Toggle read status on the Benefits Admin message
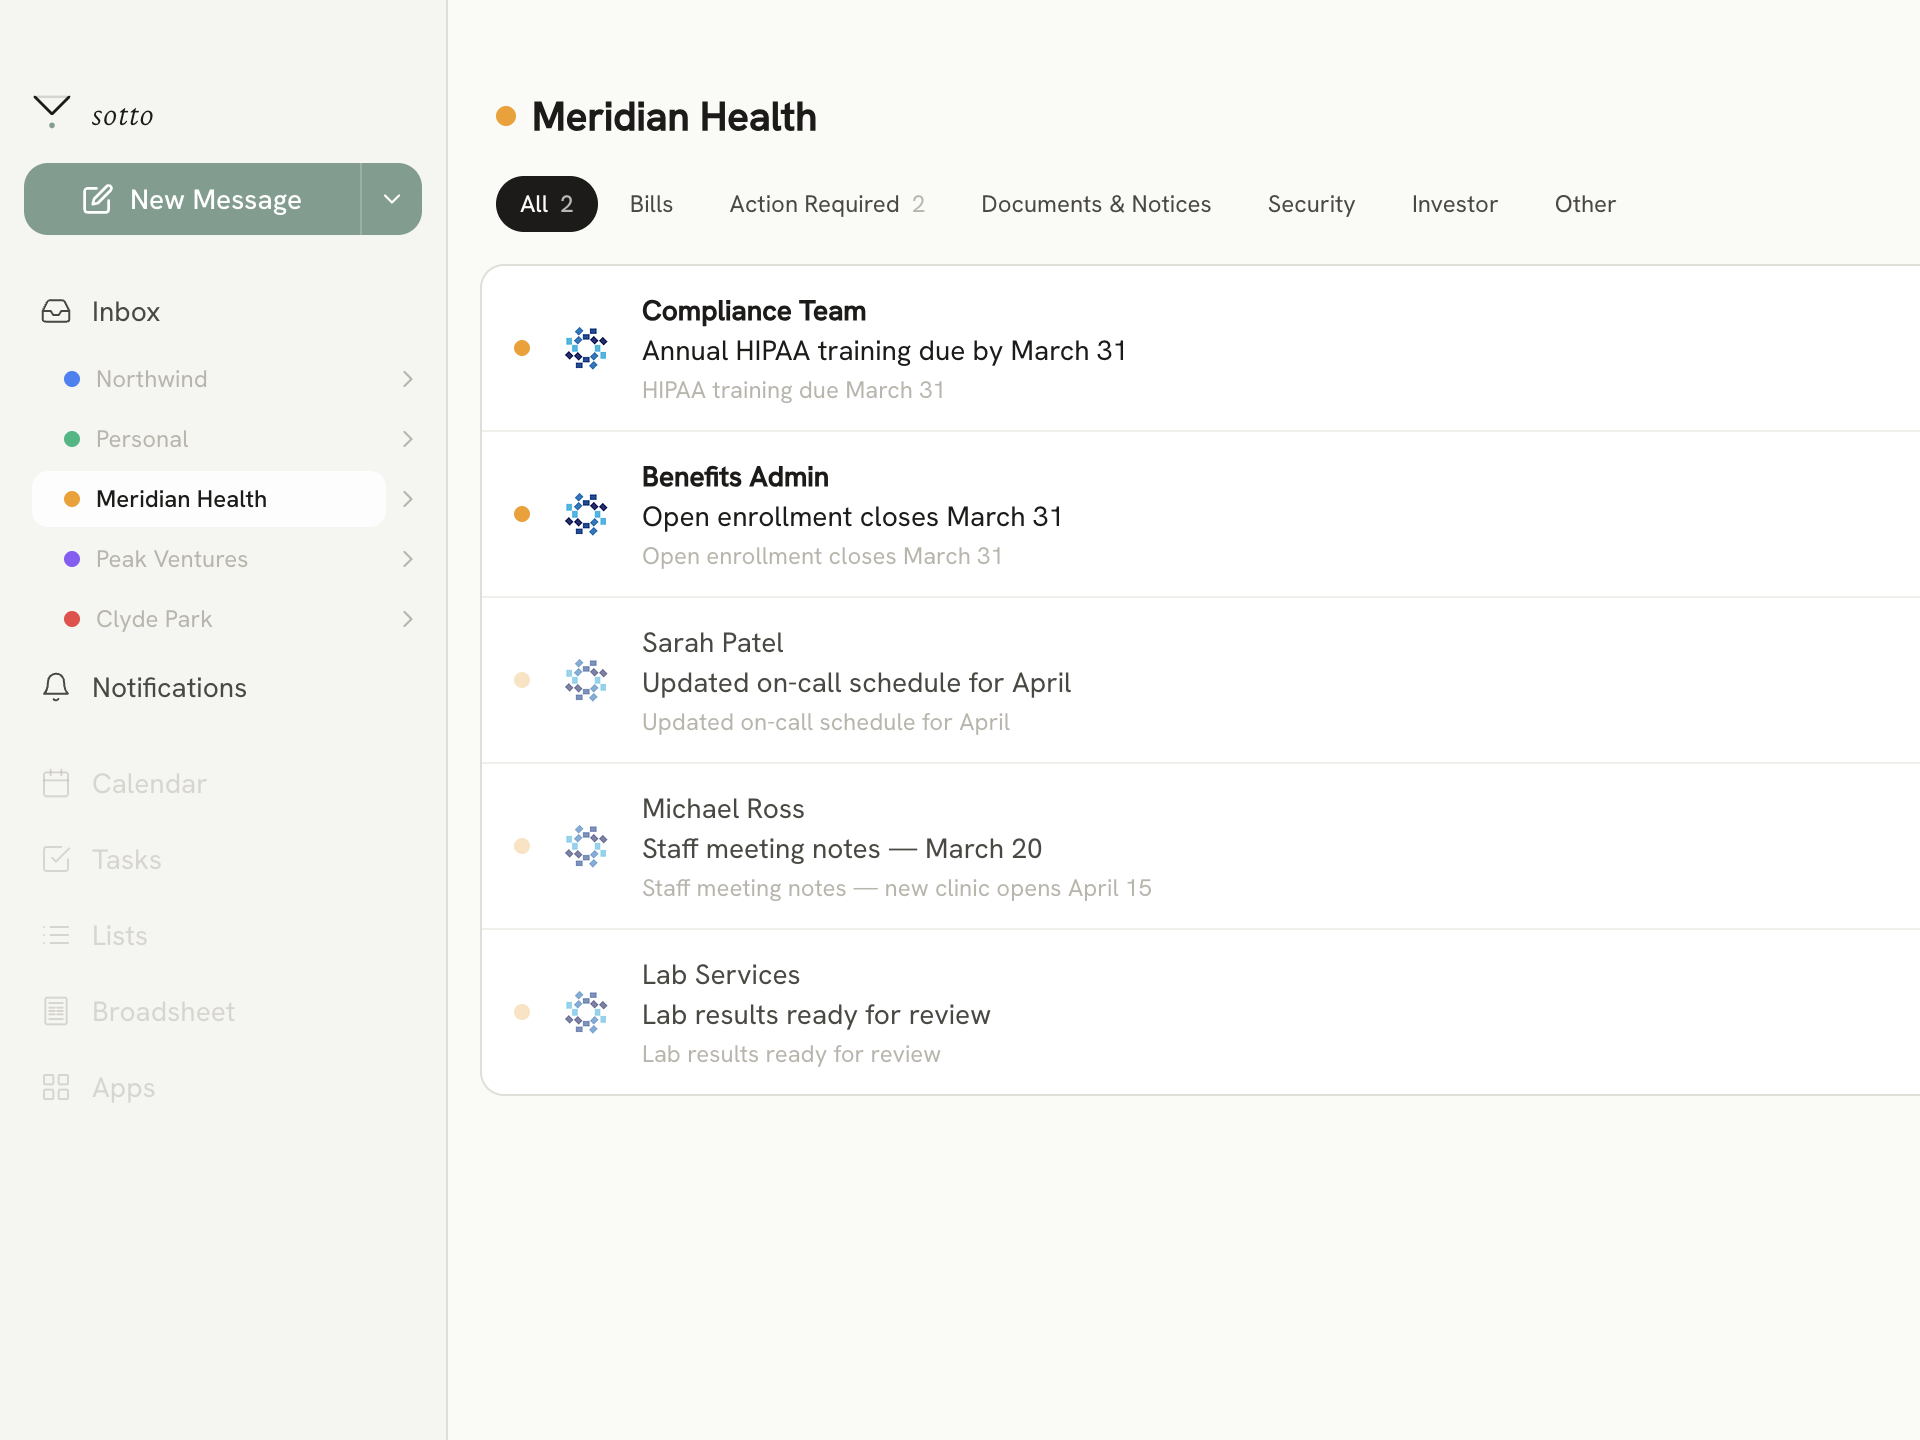This screenshot has height=1440, width=1920. click(522, 514)
